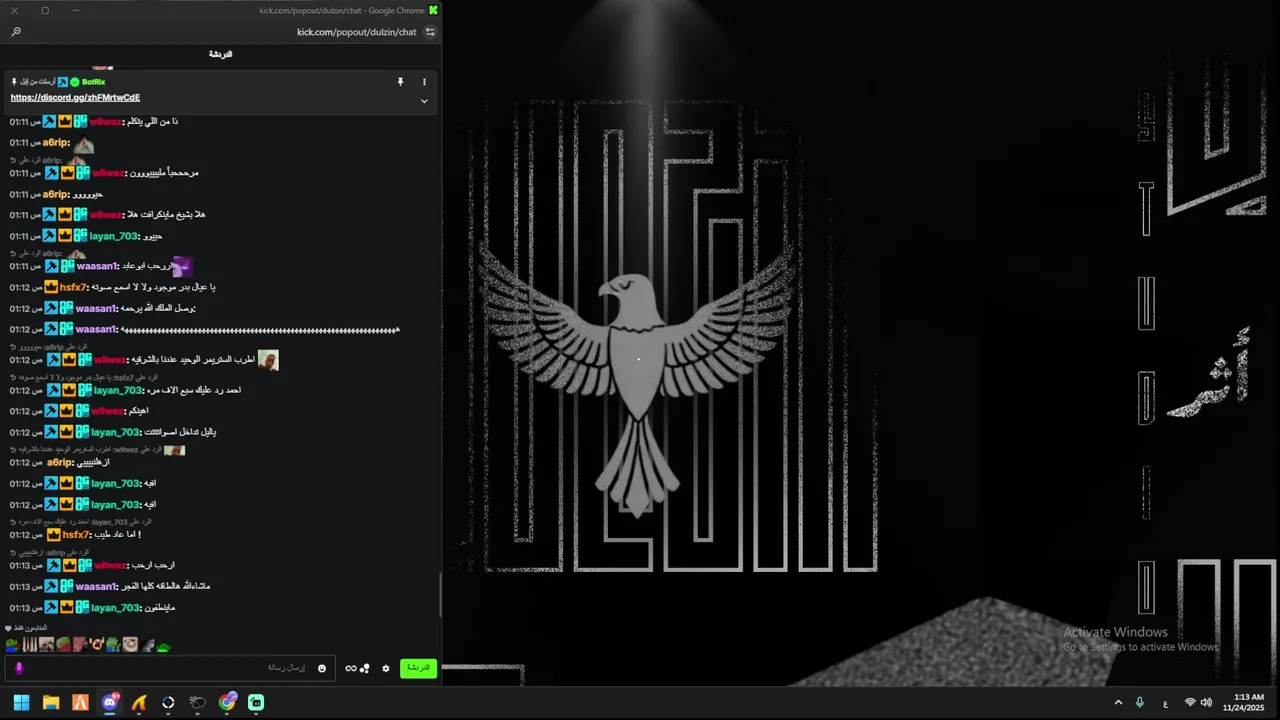Switch Arabic input language indicator
1280x720 pixels.
(x=1165, y=703)
